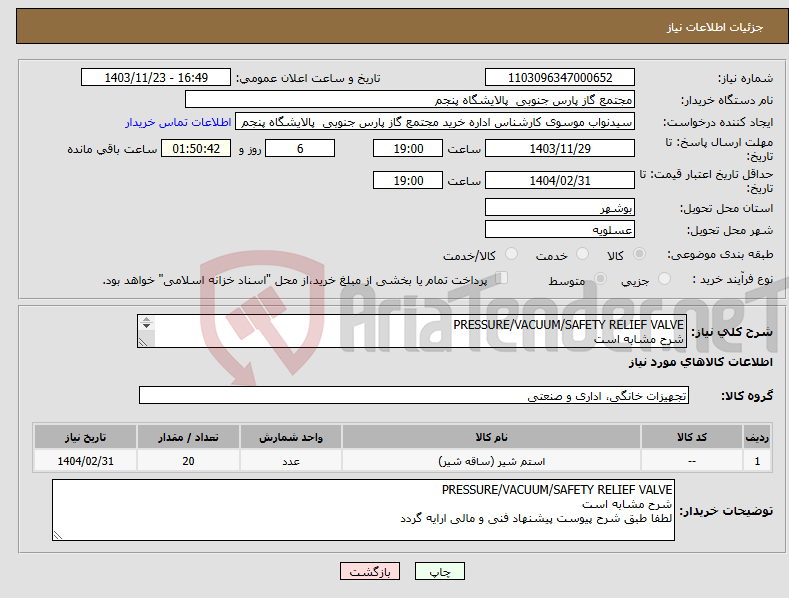Click the کد کالا column header
The image size is (789, 598).
pyautogui.click(x=692, y=437)
